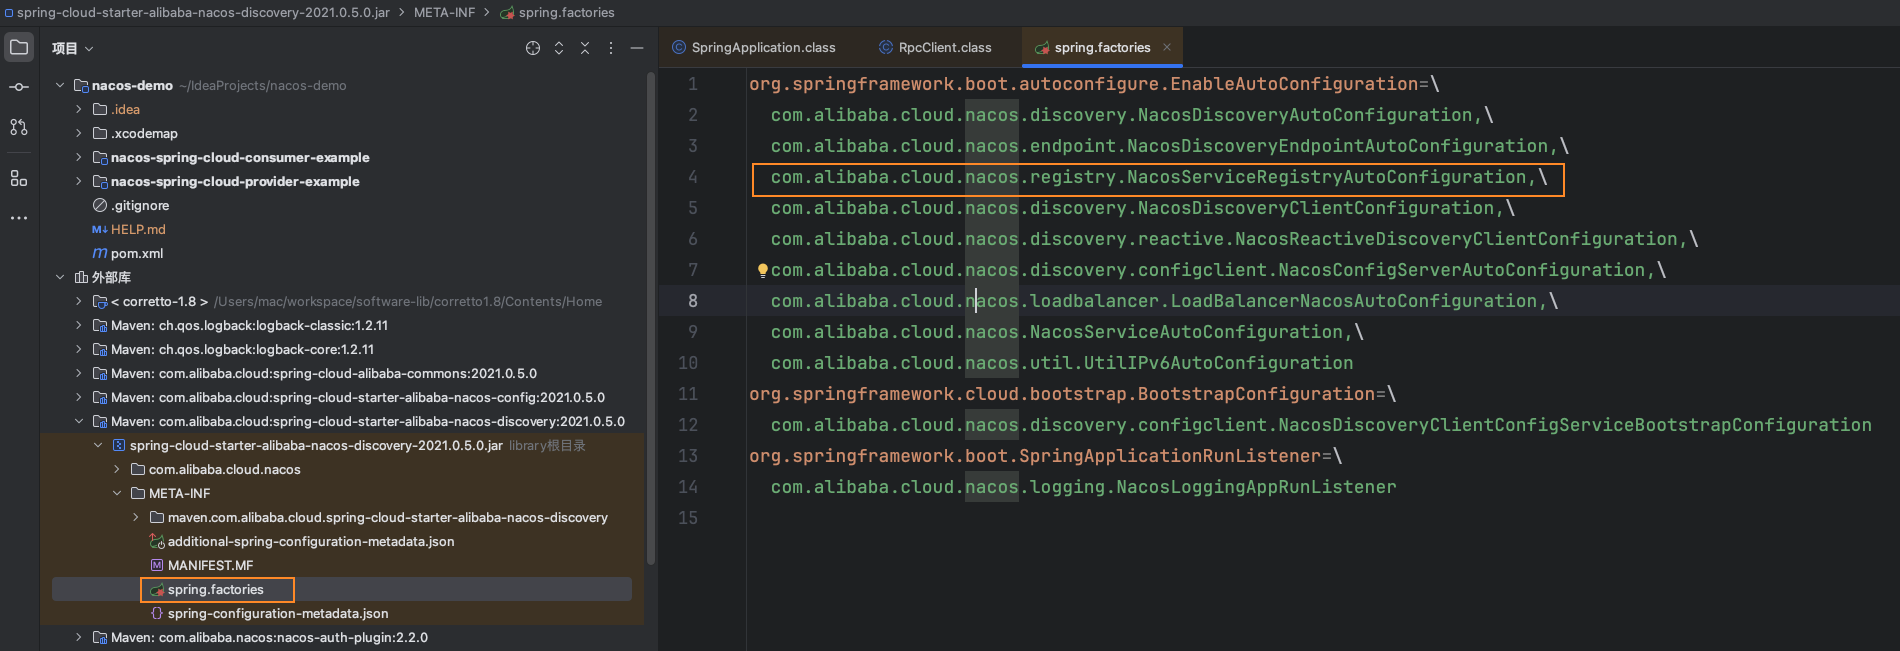Select the nacos-demo project root

tap(132, 85)
